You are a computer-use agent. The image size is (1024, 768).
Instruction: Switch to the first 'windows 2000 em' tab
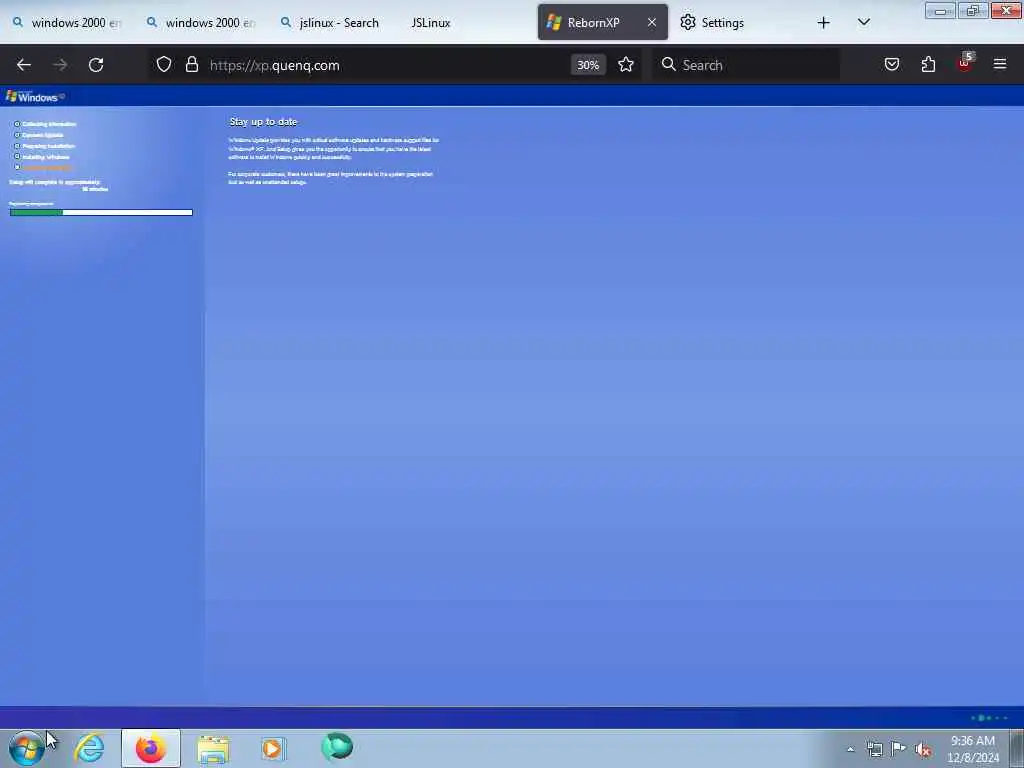(x=67, y=23)
